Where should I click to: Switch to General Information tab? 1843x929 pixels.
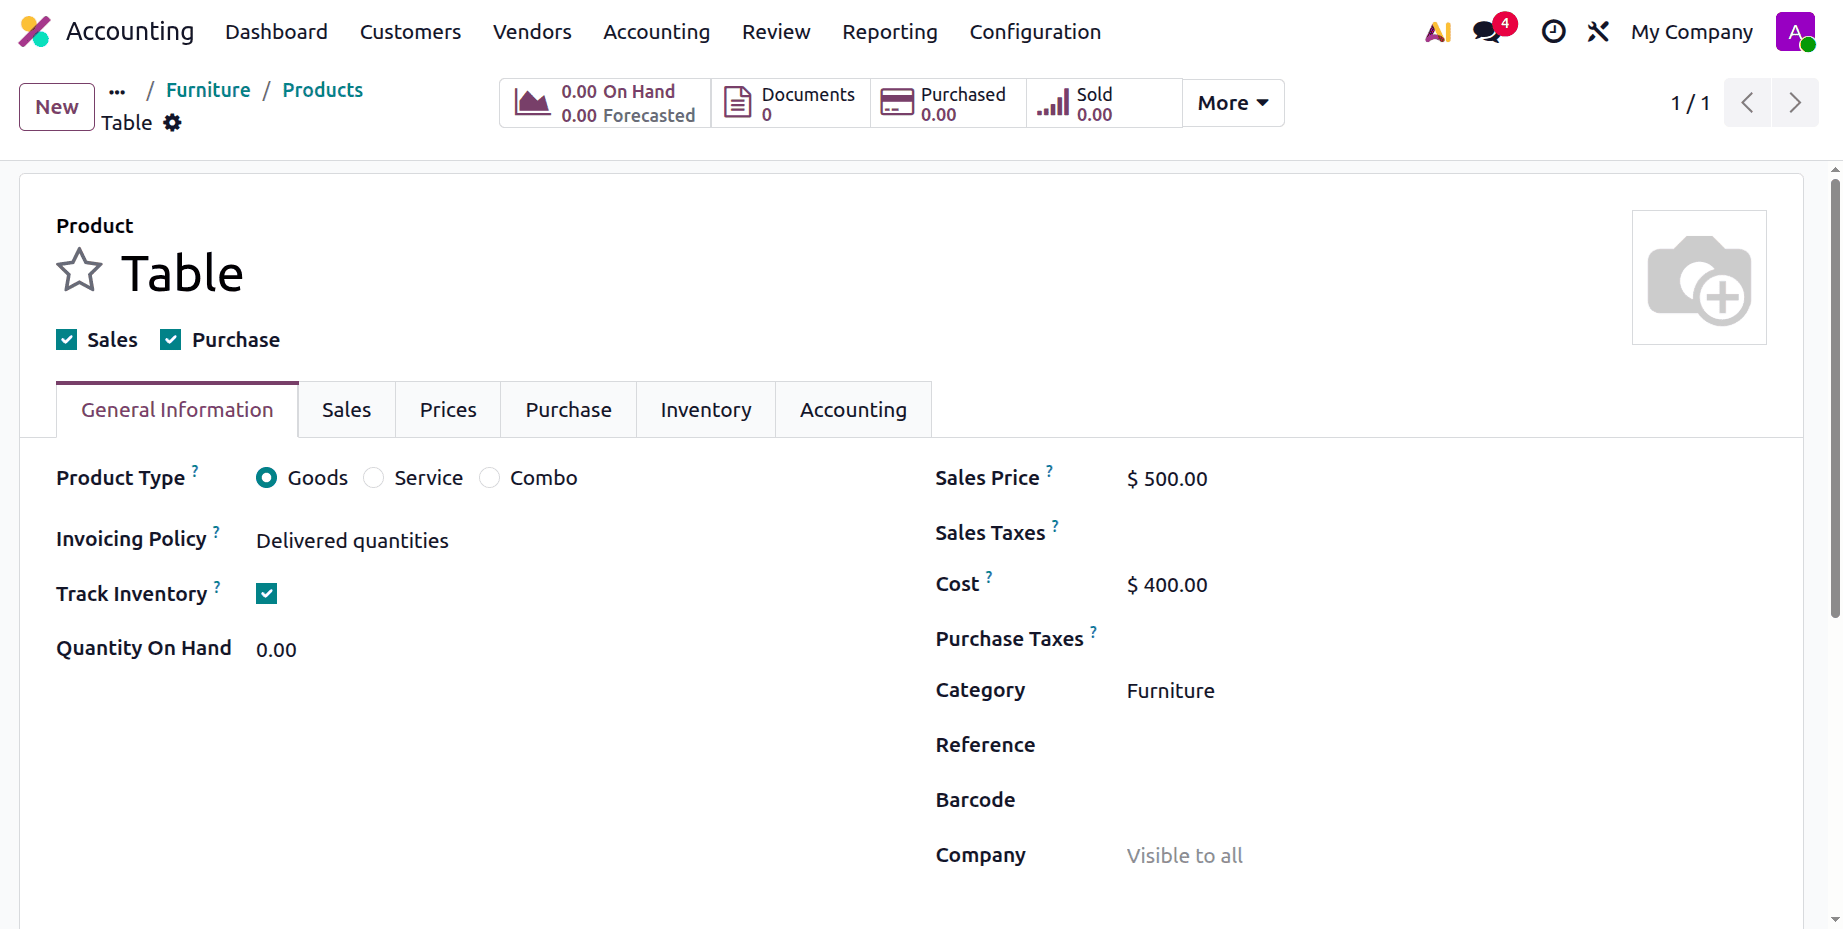click(177, 410)
